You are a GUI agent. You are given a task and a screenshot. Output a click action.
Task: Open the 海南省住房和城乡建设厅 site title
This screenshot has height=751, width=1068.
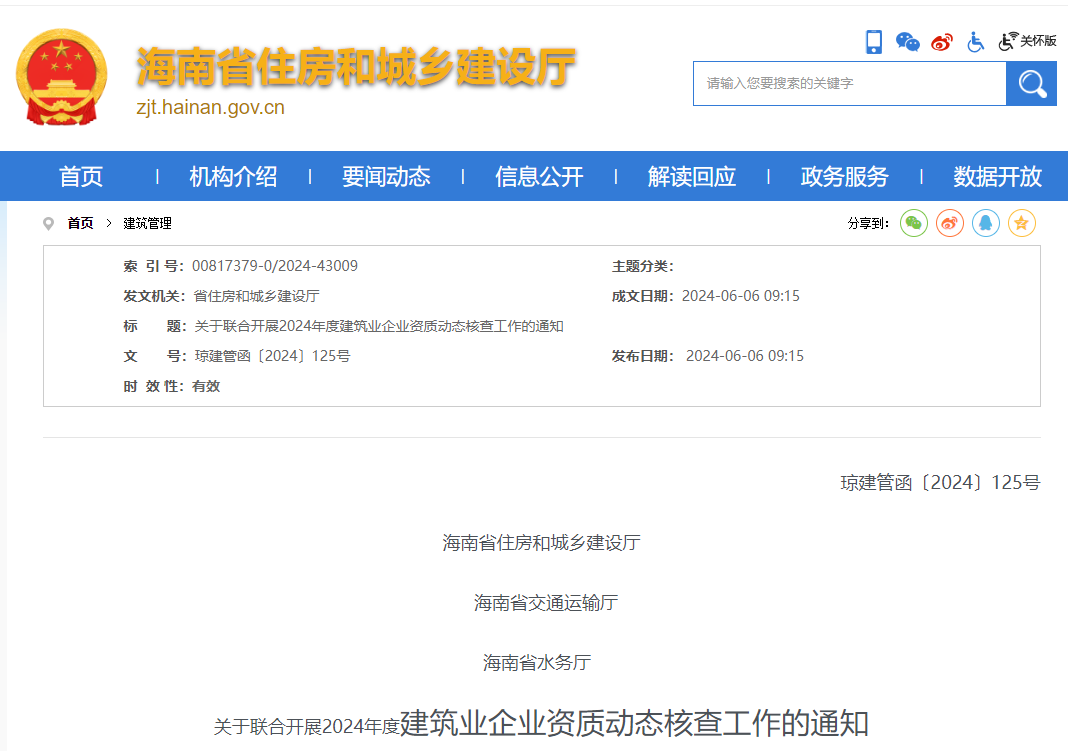(x=356, y=67)
